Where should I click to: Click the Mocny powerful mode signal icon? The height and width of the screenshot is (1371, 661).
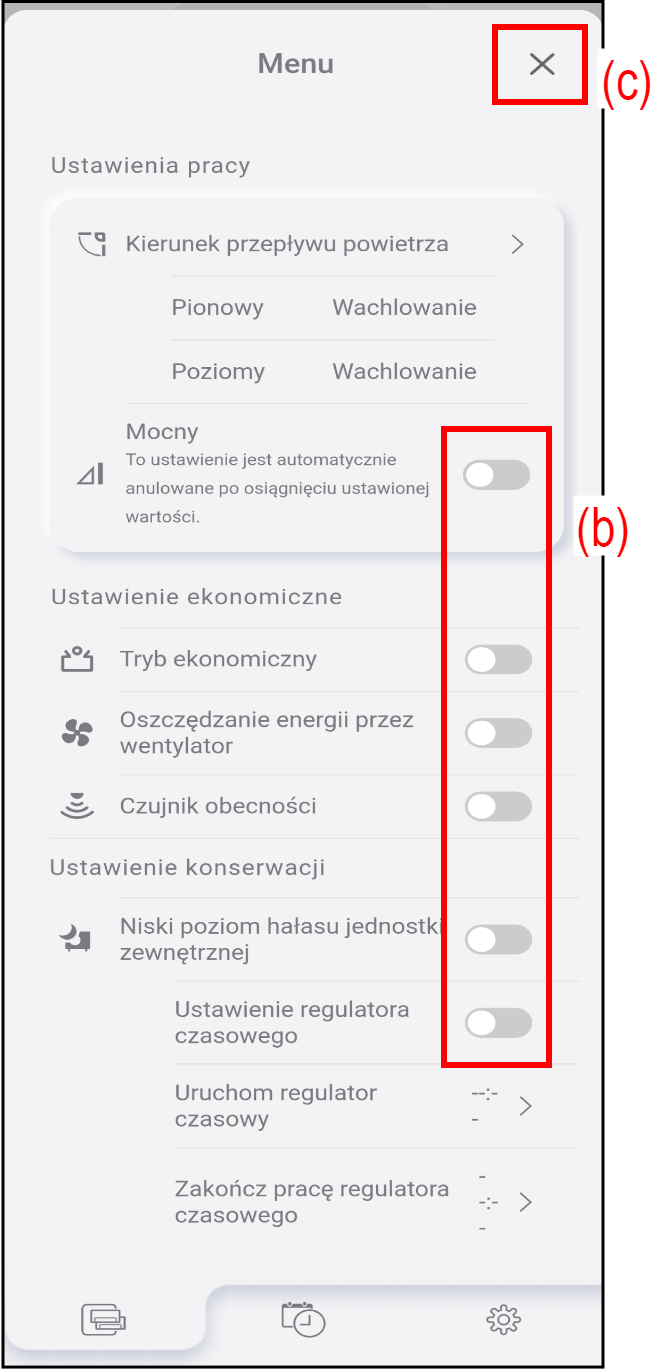(x=91, y=475)
